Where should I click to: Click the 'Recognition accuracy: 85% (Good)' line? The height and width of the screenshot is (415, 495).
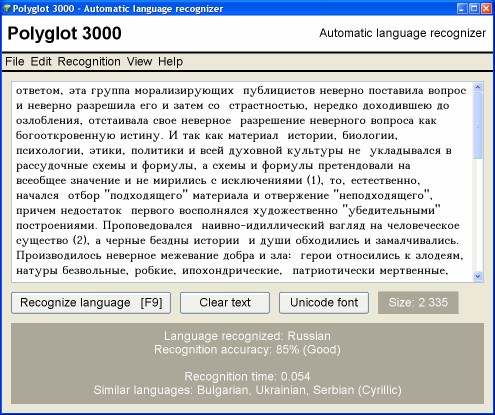247,350
